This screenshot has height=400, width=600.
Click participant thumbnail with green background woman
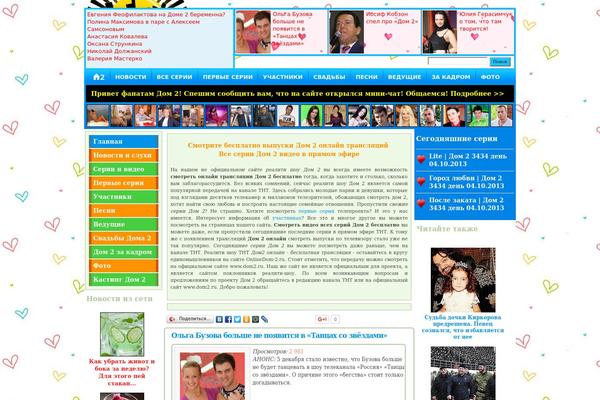click(x=311, y=116)
